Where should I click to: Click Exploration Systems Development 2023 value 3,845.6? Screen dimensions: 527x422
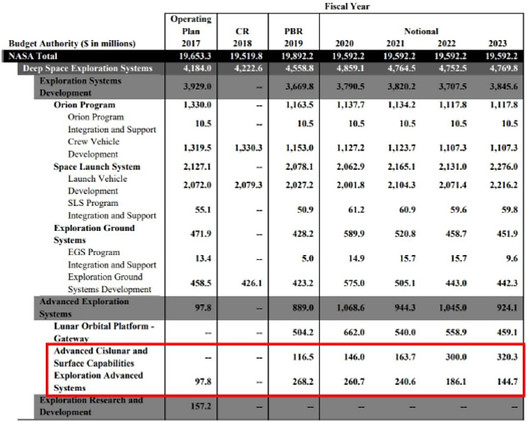click(x=504, y=87)
